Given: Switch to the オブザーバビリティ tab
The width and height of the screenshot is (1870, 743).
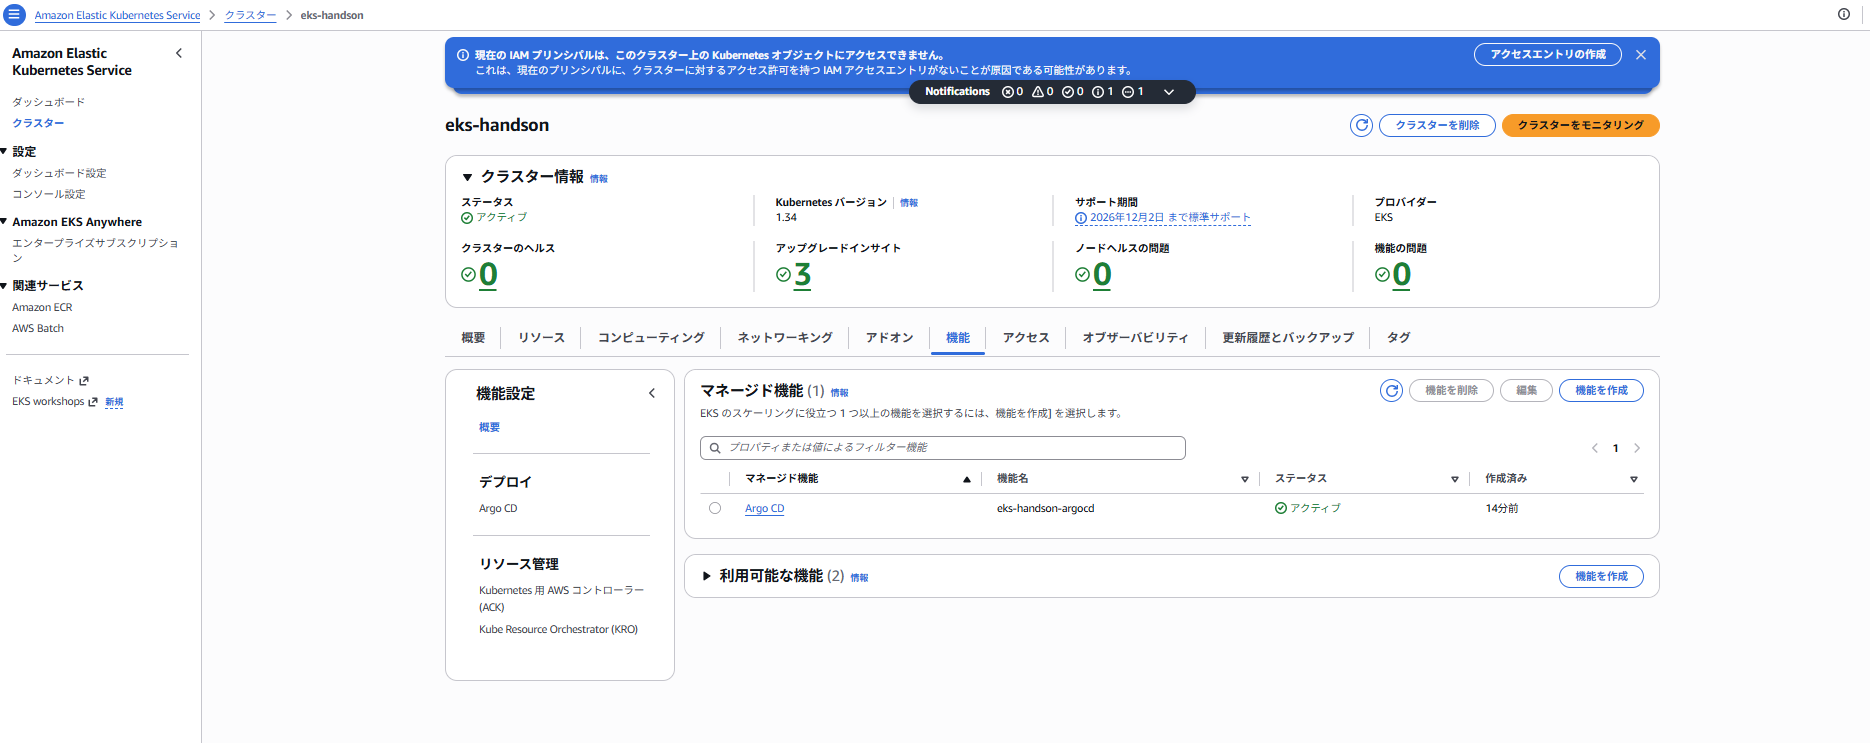Looking at the screenshot, I should pos(1136,338).
